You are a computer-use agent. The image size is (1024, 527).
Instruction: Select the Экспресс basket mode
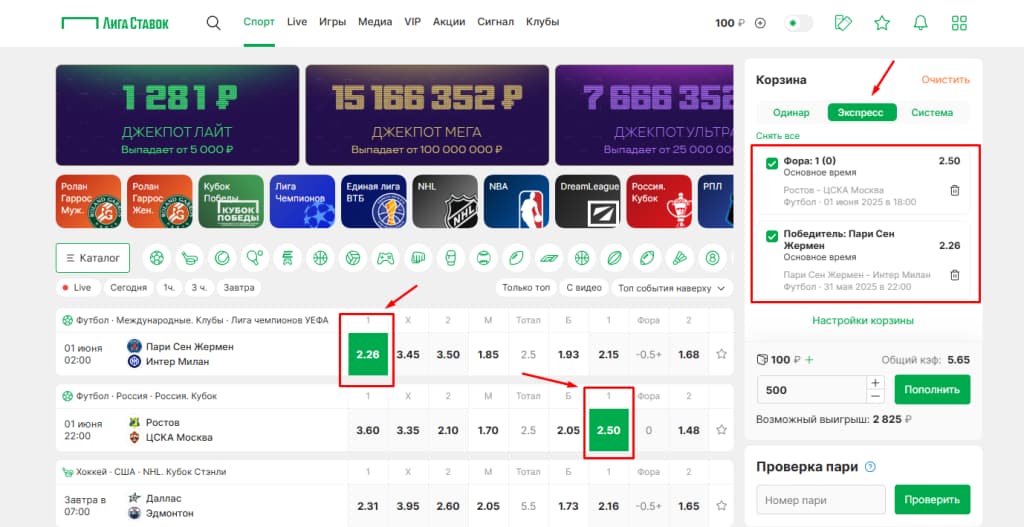862,112
